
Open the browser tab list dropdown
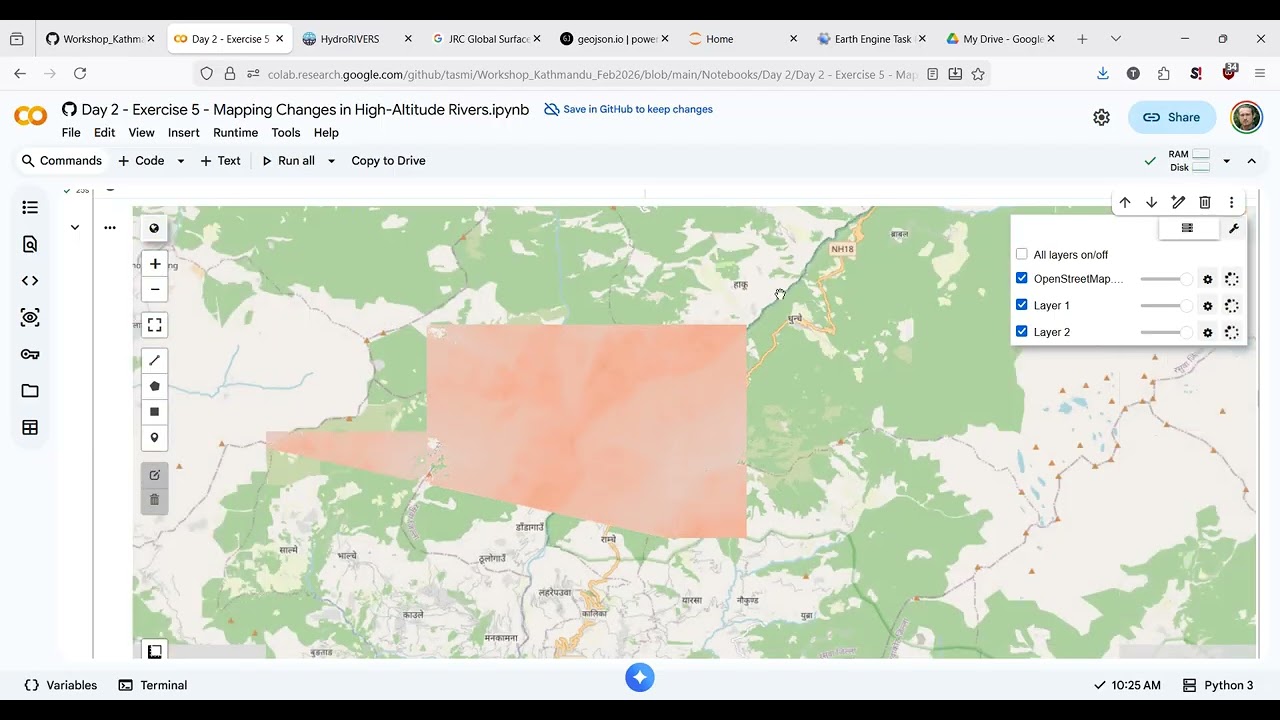(x=1116, y=39)
